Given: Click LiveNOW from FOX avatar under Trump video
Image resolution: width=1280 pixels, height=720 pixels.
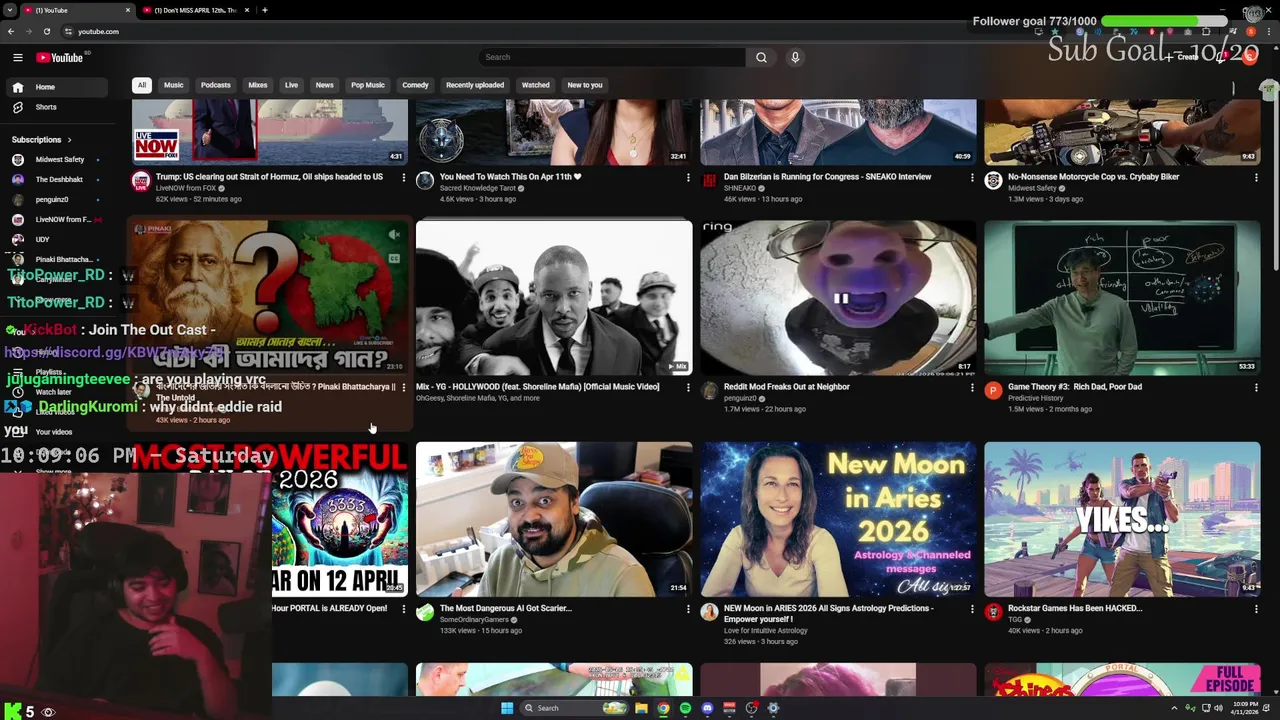Looking at the screenshot, I should 141,181.
